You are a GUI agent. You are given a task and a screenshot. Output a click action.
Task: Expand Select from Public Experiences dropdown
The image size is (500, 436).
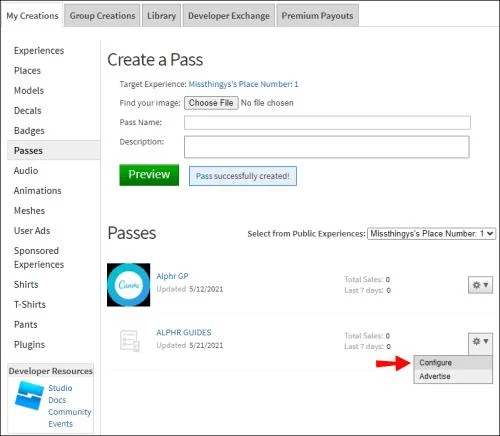pos(431,234)
